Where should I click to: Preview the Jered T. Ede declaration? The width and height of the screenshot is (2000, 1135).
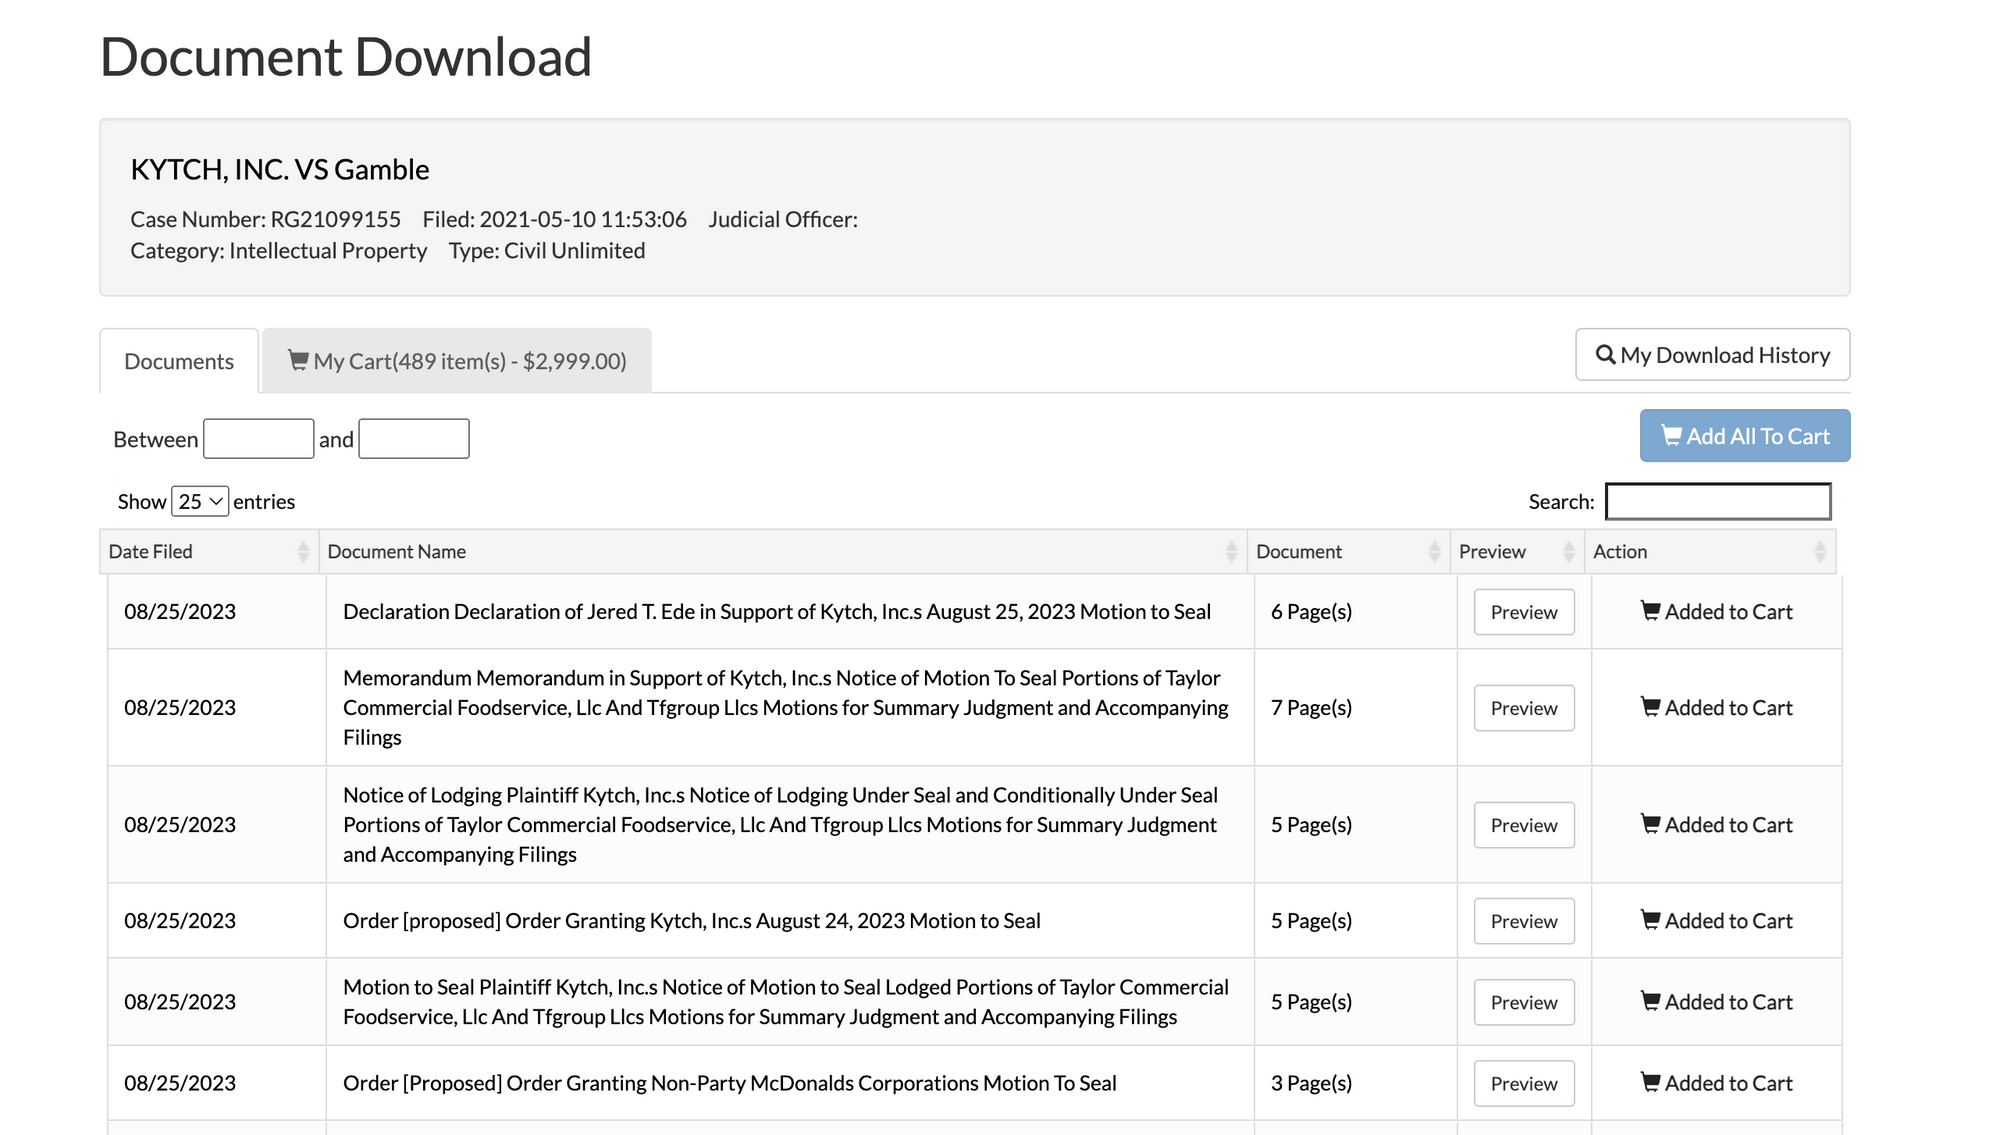point(1523,612)
